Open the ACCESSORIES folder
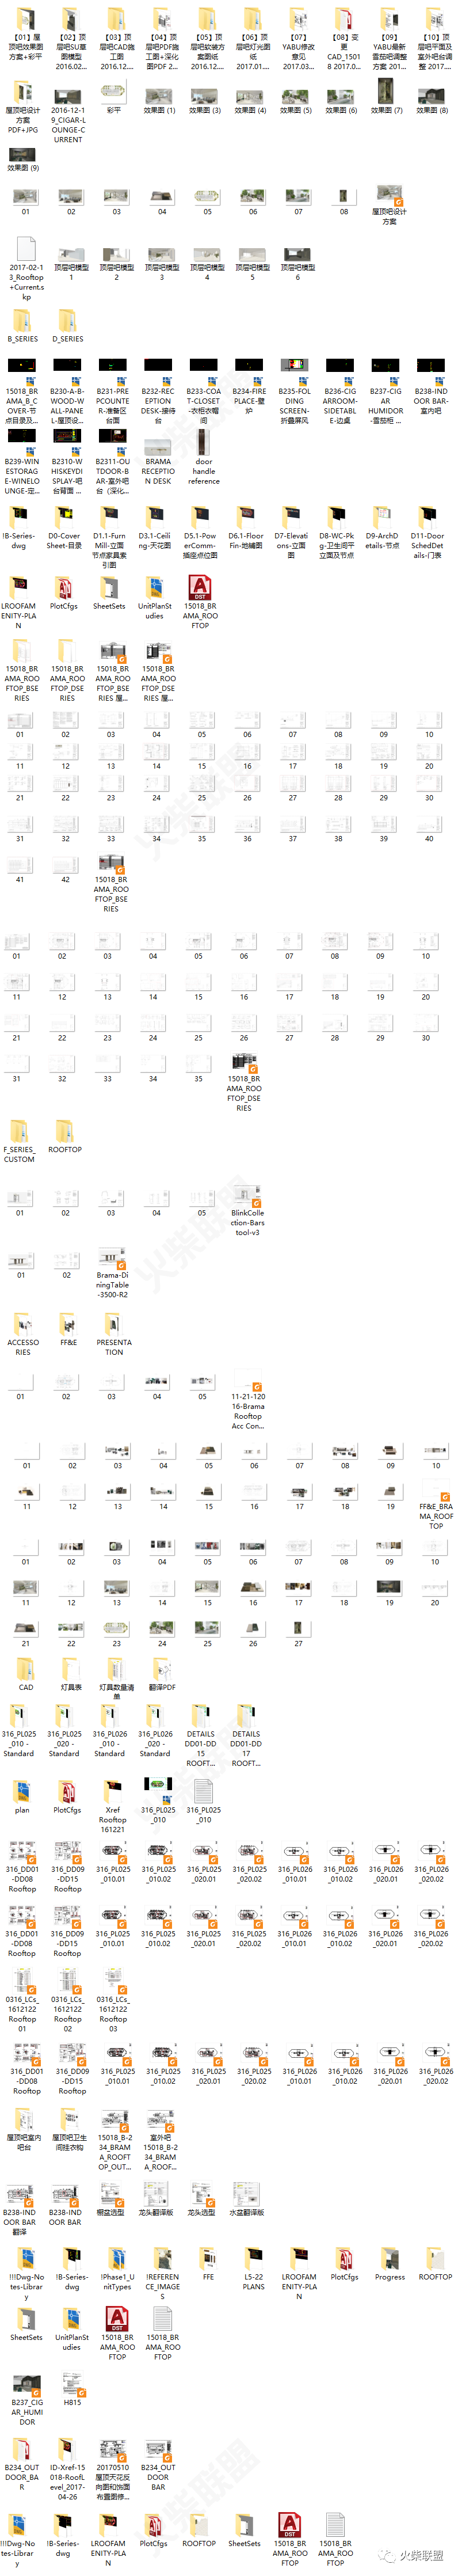Image resolution: width=458 pixels, height=2576 pixels. pyautogui.click(x=22, y=1334)
